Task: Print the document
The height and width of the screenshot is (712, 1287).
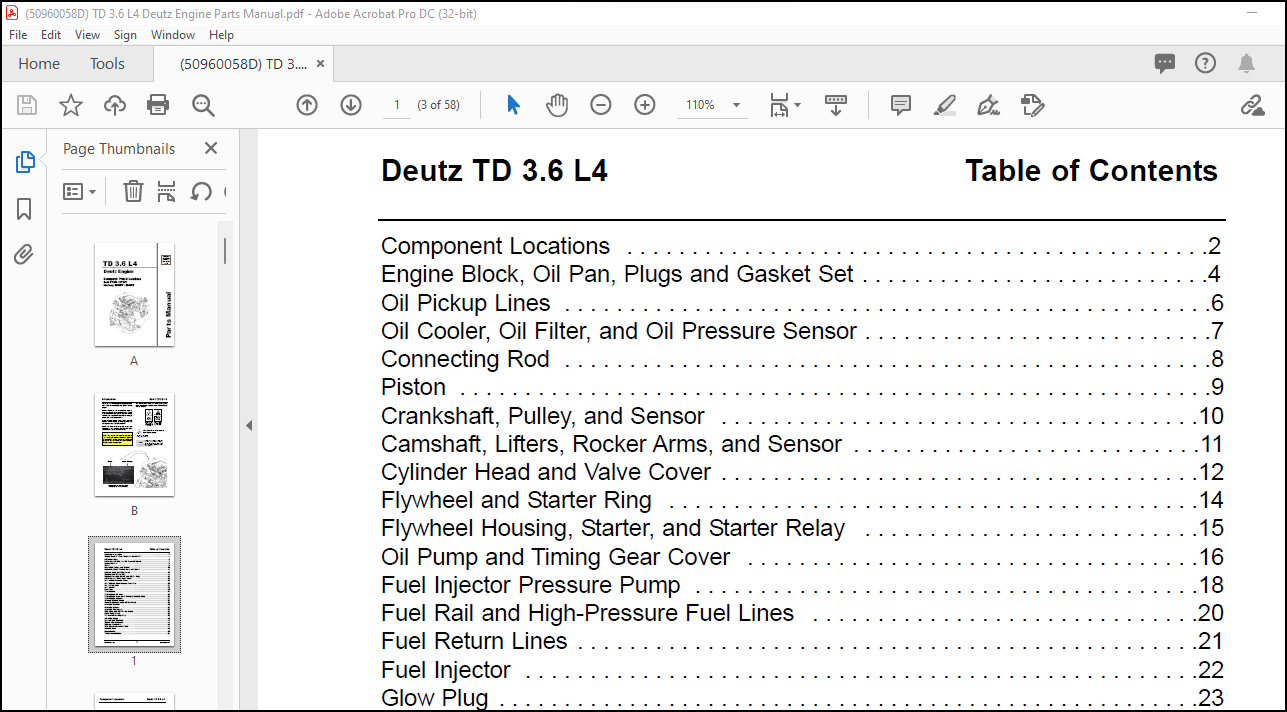Action: pyautogui.click(x=158, y=105)
